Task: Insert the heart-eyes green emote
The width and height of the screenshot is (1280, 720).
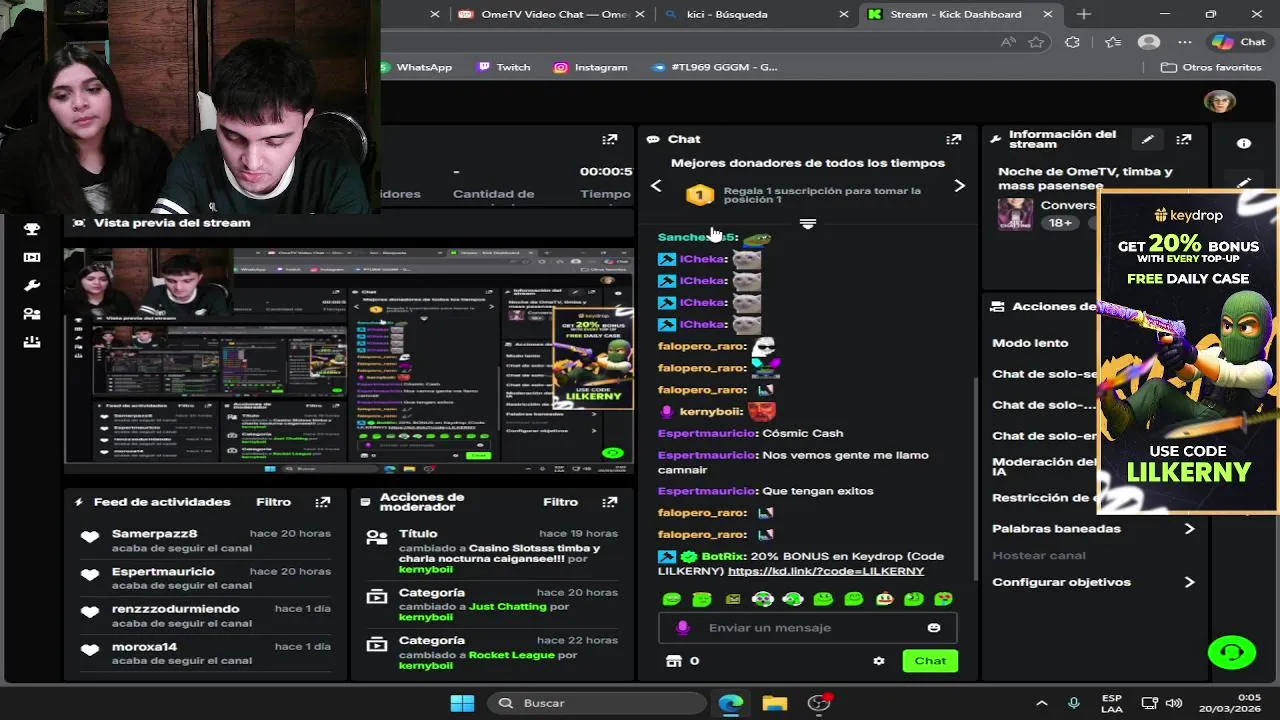Action: pos(943,599)
